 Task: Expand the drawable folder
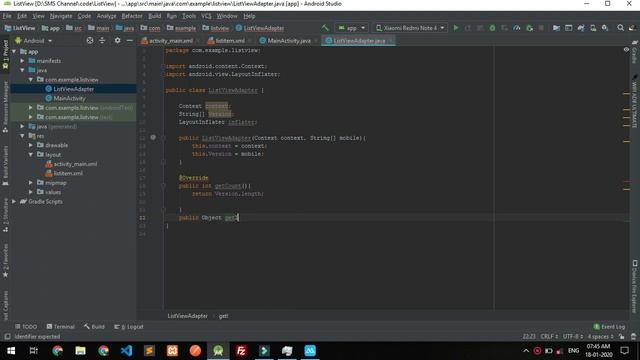(x=31, y=145)
